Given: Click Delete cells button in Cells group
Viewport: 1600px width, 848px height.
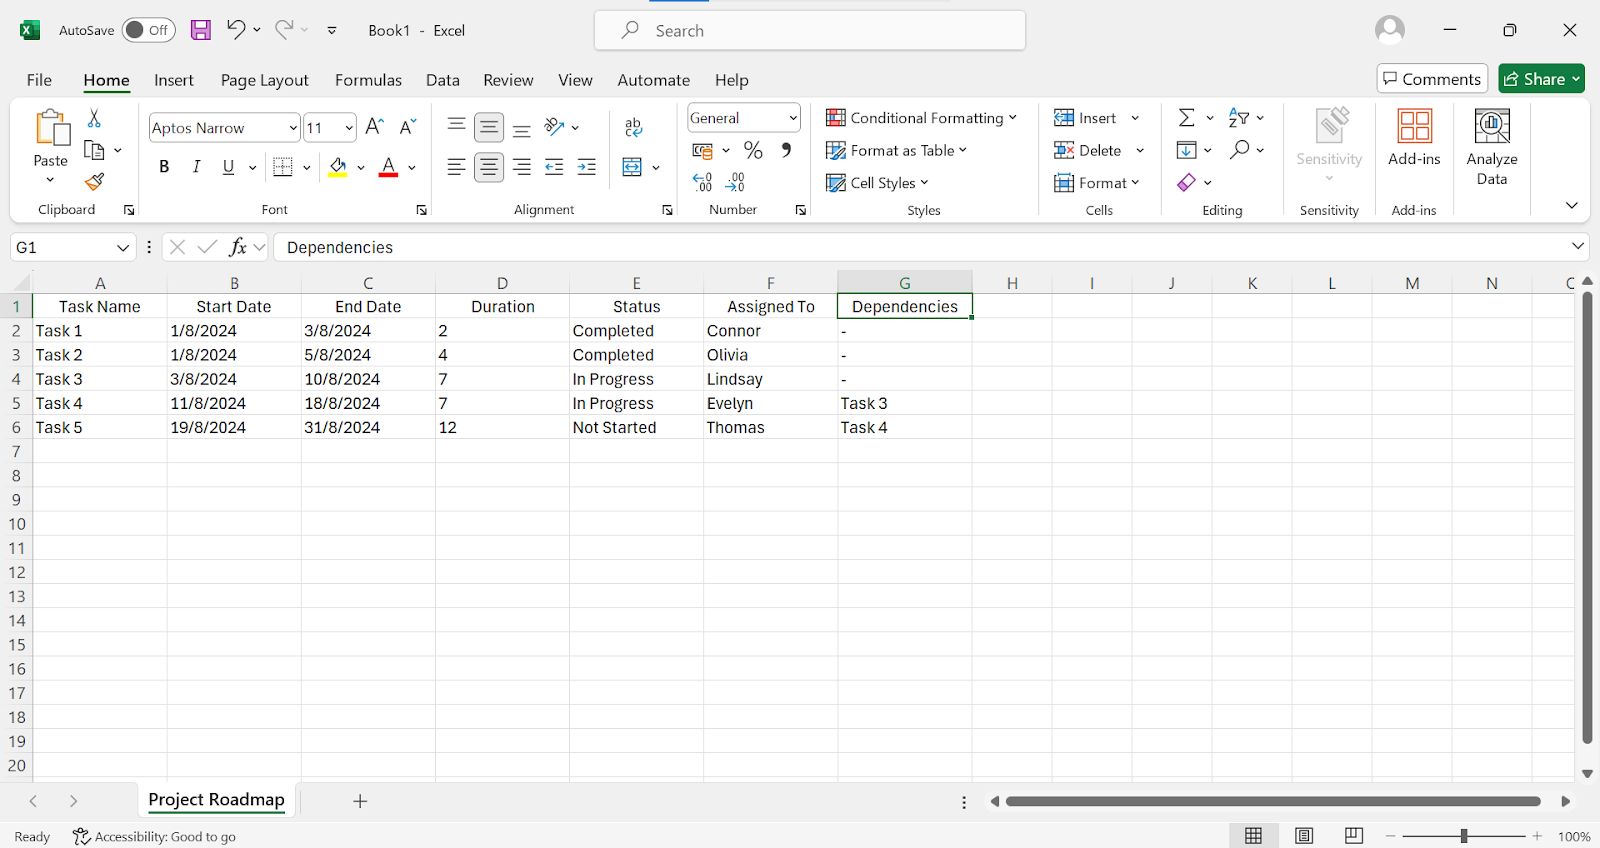Looking at the screenshot, I should [x=1088, y=150].
